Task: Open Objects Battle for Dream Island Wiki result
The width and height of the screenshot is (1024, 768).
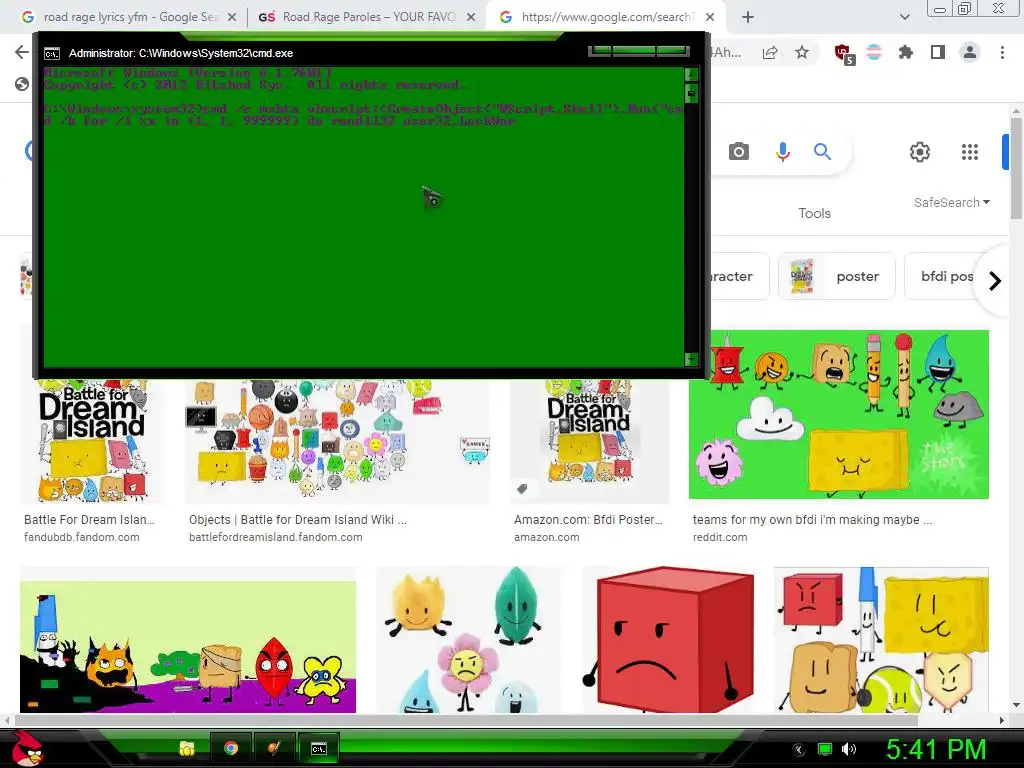Action: [x=298, y=520]
